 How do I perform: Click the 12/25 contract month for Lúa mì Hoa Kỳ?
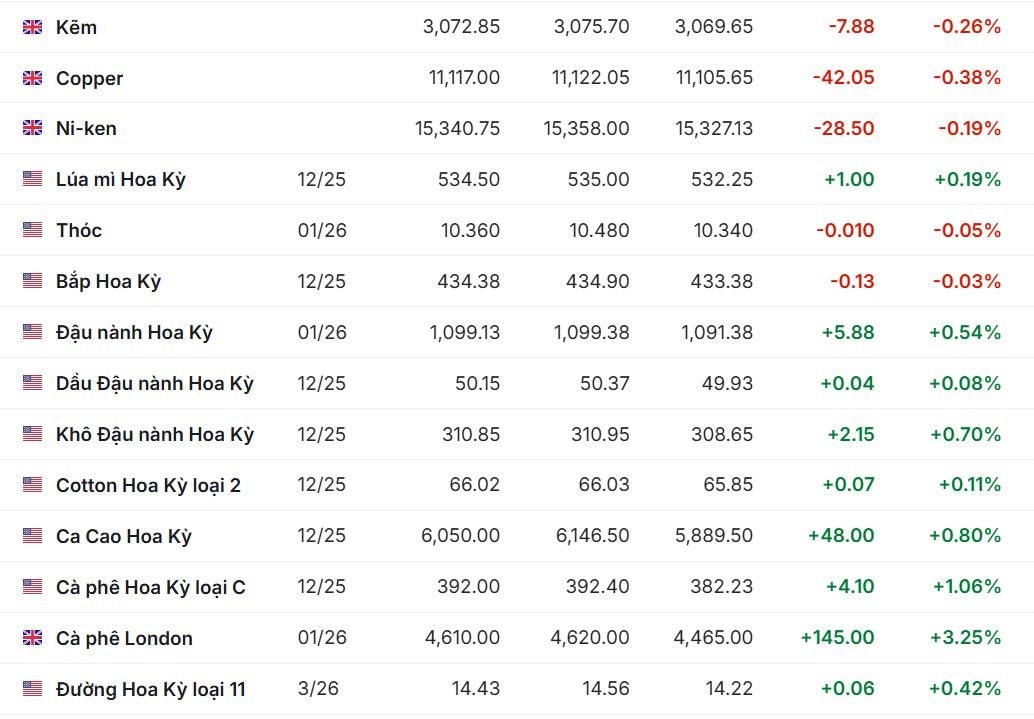click(x=321, y=179)
